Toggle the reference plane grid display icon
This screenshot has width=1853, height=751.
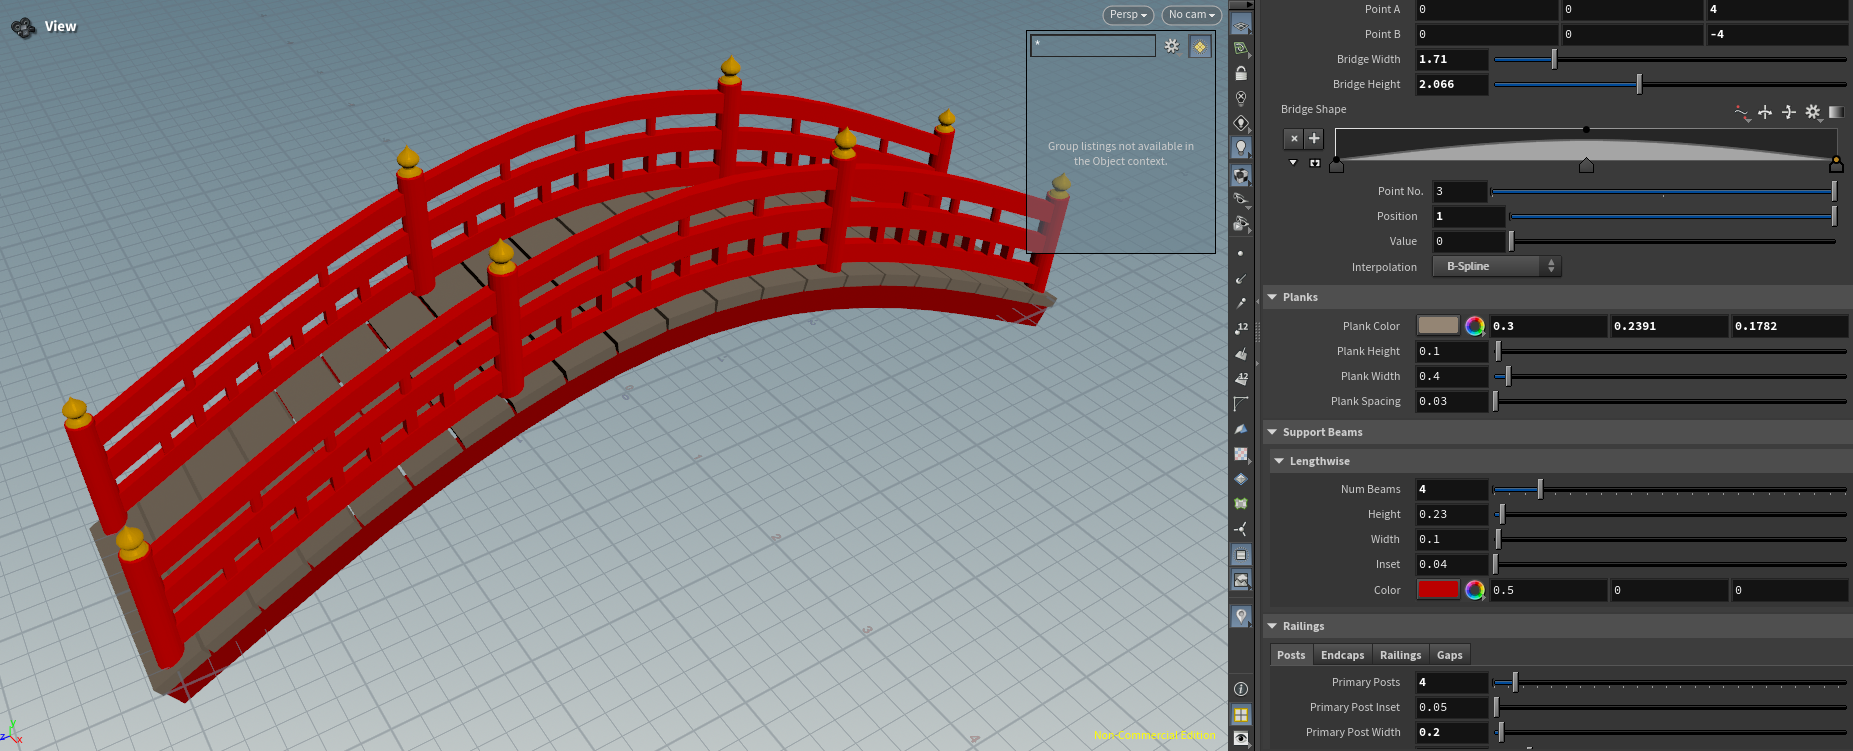[1241, 25]
